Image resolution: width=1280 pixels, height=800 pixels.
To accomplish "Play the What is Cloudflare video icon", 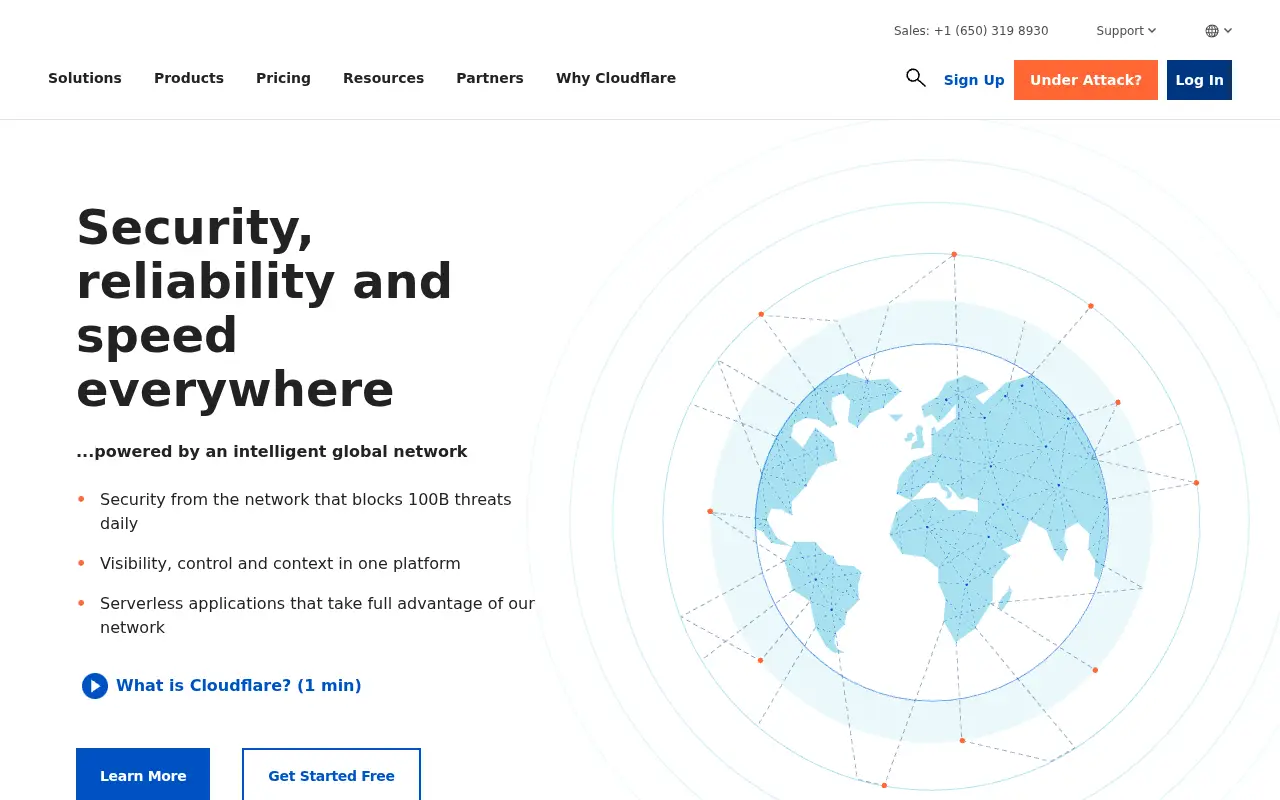I will pos(95,686).
